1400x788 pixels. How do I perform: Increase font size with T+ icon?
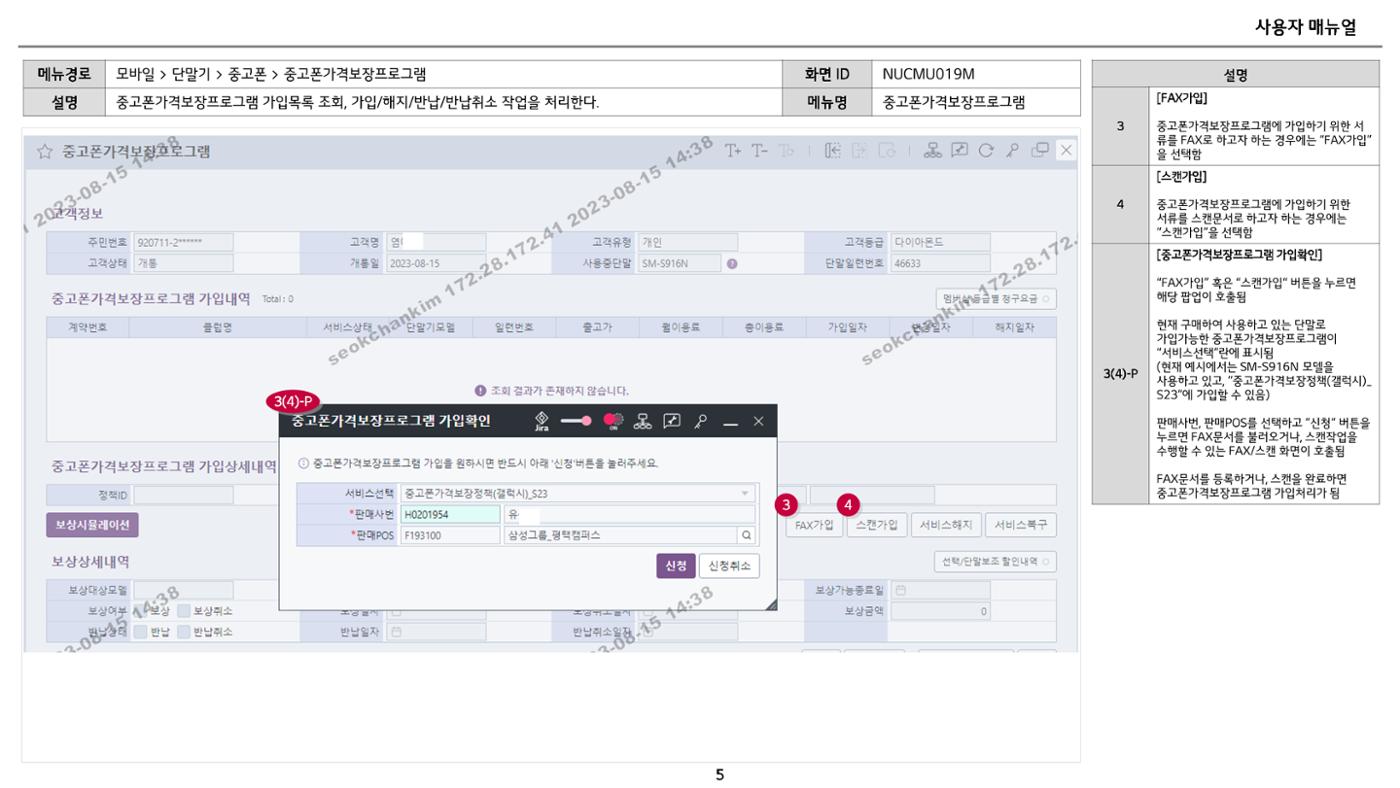pyautogui.click(x=733, y=151)
